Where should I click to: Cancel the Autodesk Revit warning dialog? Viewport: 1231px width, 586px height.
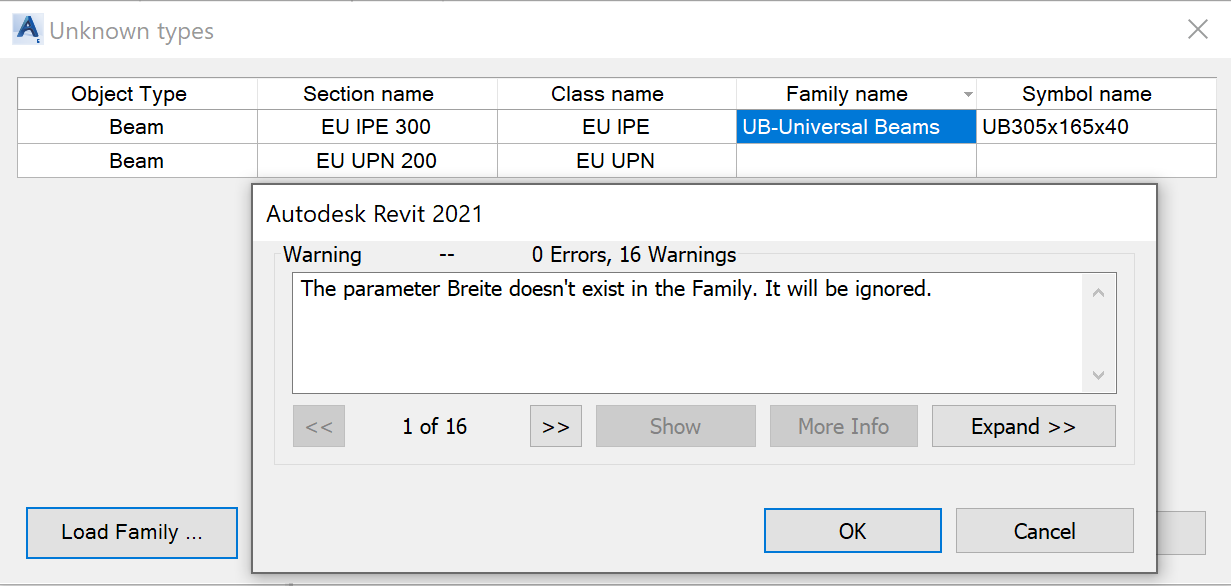tap(1044, 531)
